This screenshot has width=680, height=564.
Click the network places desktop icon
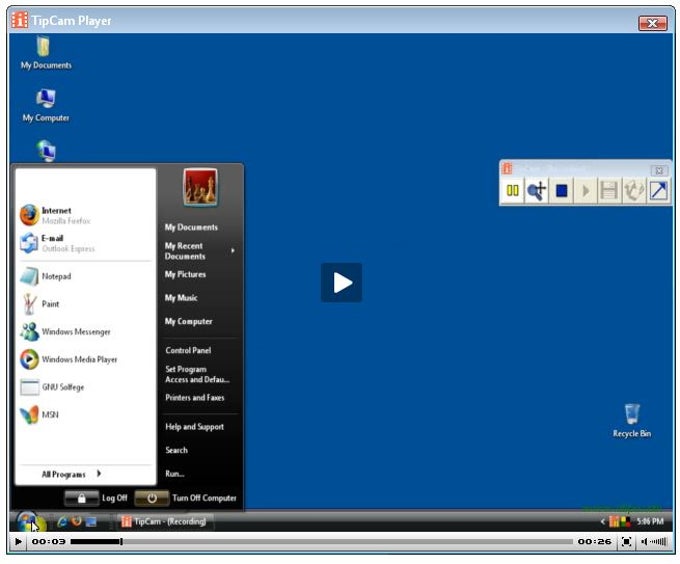[46, 151]
